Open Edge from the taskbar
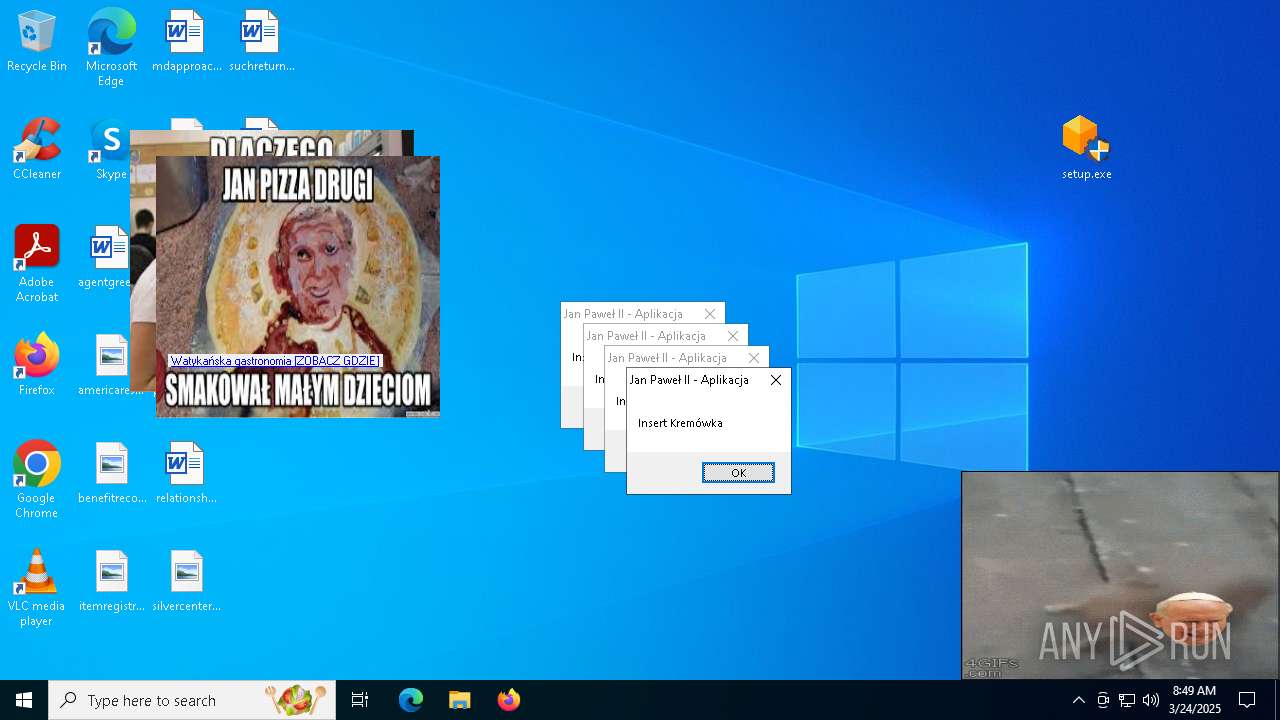Screen dimensions: 1280x720 (x=411, y=700)
